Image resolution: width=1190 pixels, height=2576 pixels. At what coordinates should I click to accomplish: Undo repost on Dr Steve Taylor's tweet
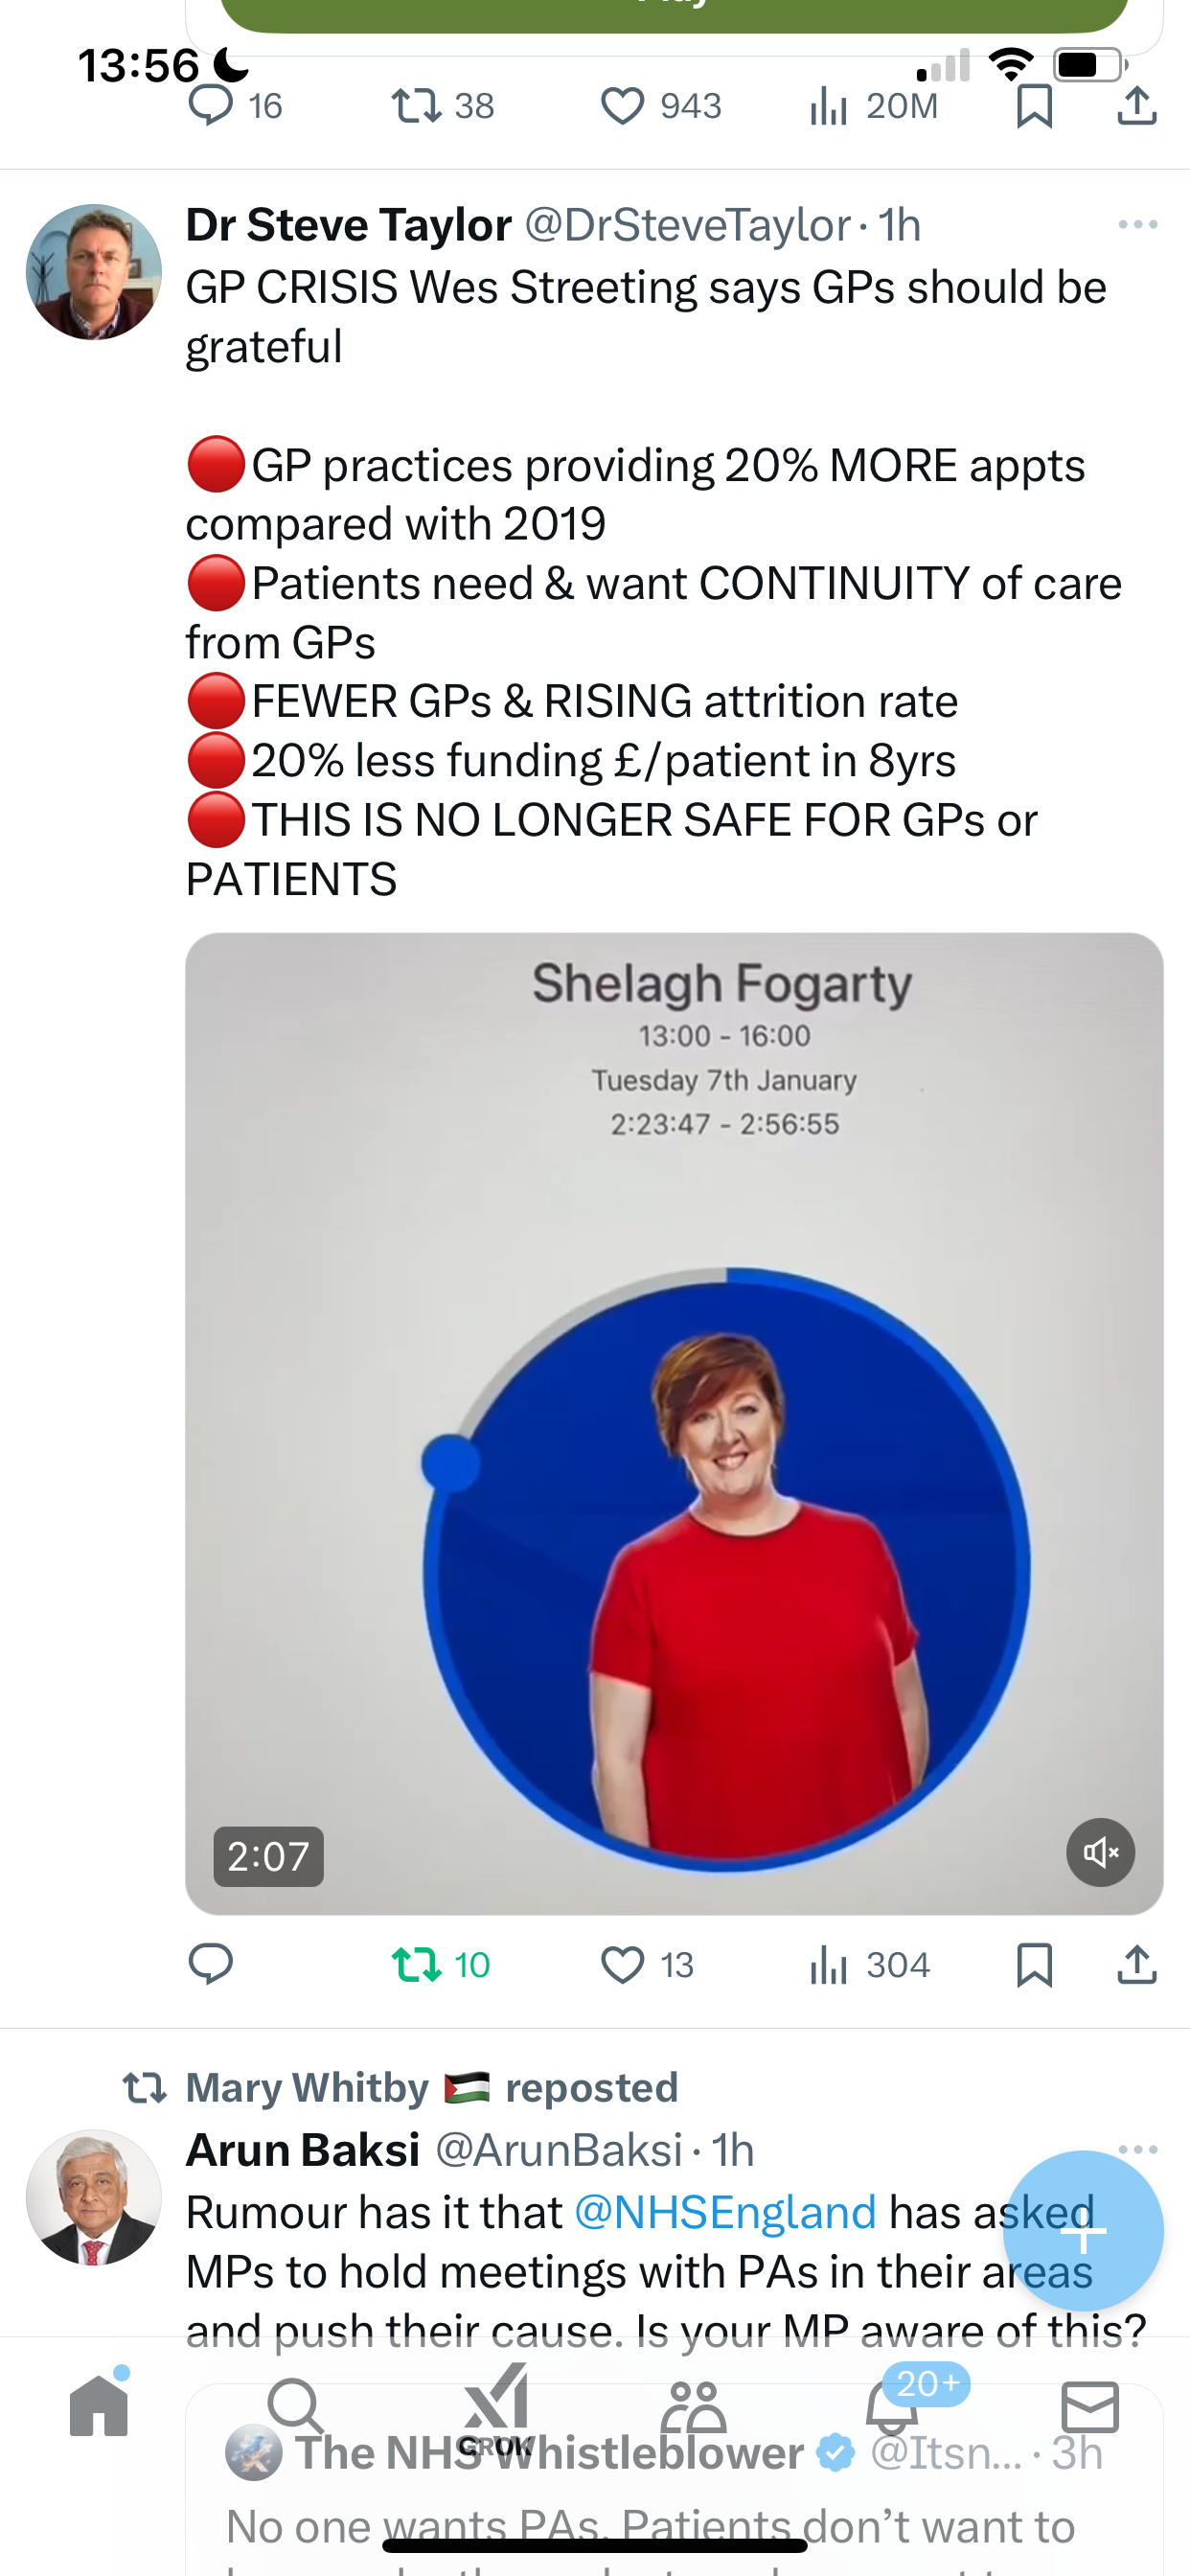(x=441, y=1964)
